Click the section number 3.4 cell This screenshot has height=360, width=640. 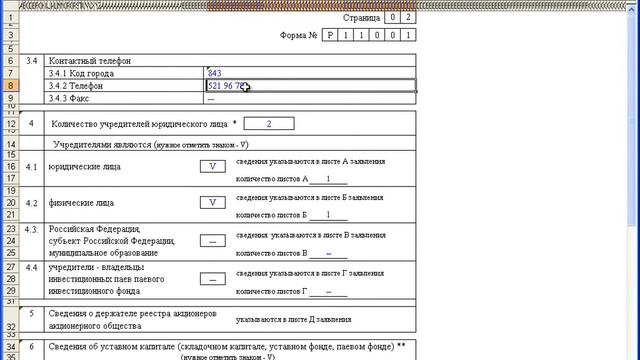coord(32,61)
